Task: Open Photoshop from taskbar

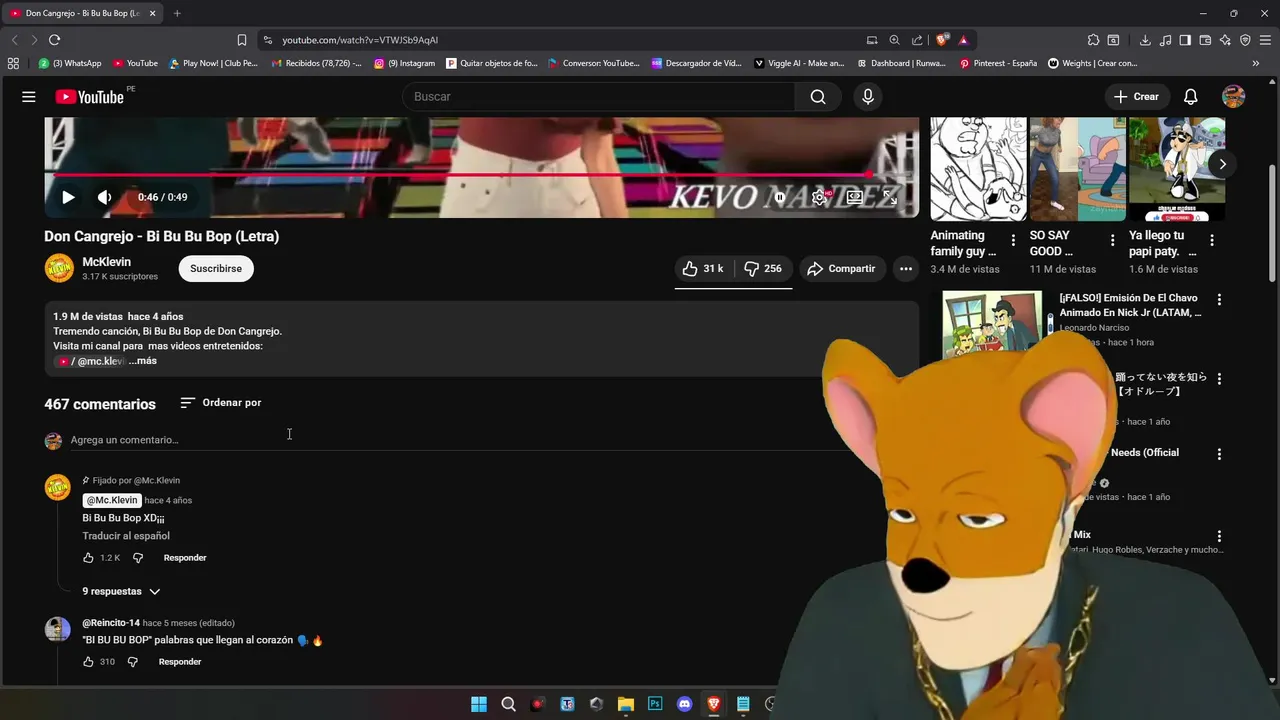Action: coord(655,704)
